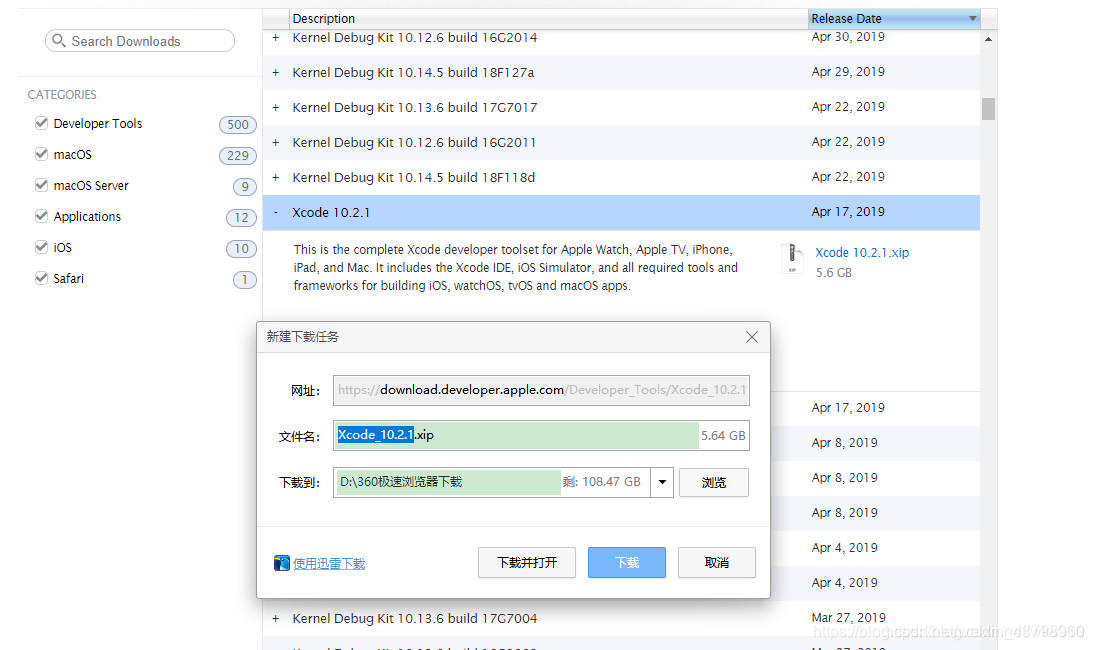1094x650 pixels.
Task: Open the download location dropdown arrow
Action: (662, 482)
